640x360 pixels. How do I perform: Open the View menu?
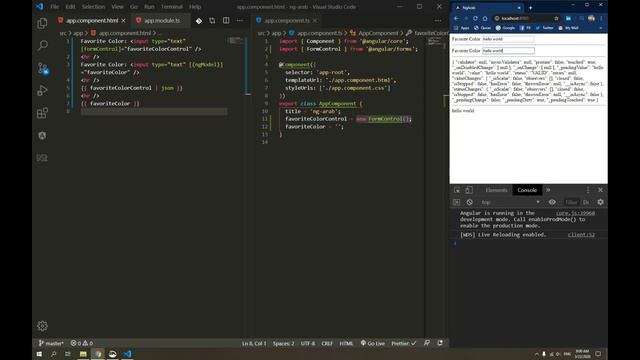click(x=118, y=7)
